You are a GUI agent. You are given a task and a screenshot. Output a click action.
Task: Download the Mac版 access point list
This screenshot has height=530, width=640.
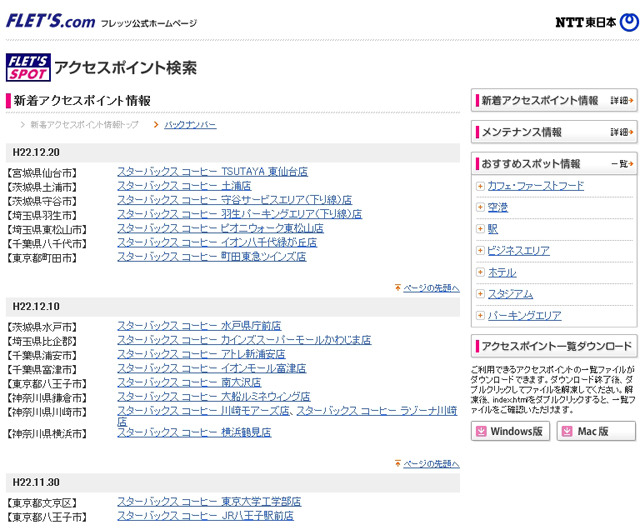(x=596, y=431)
